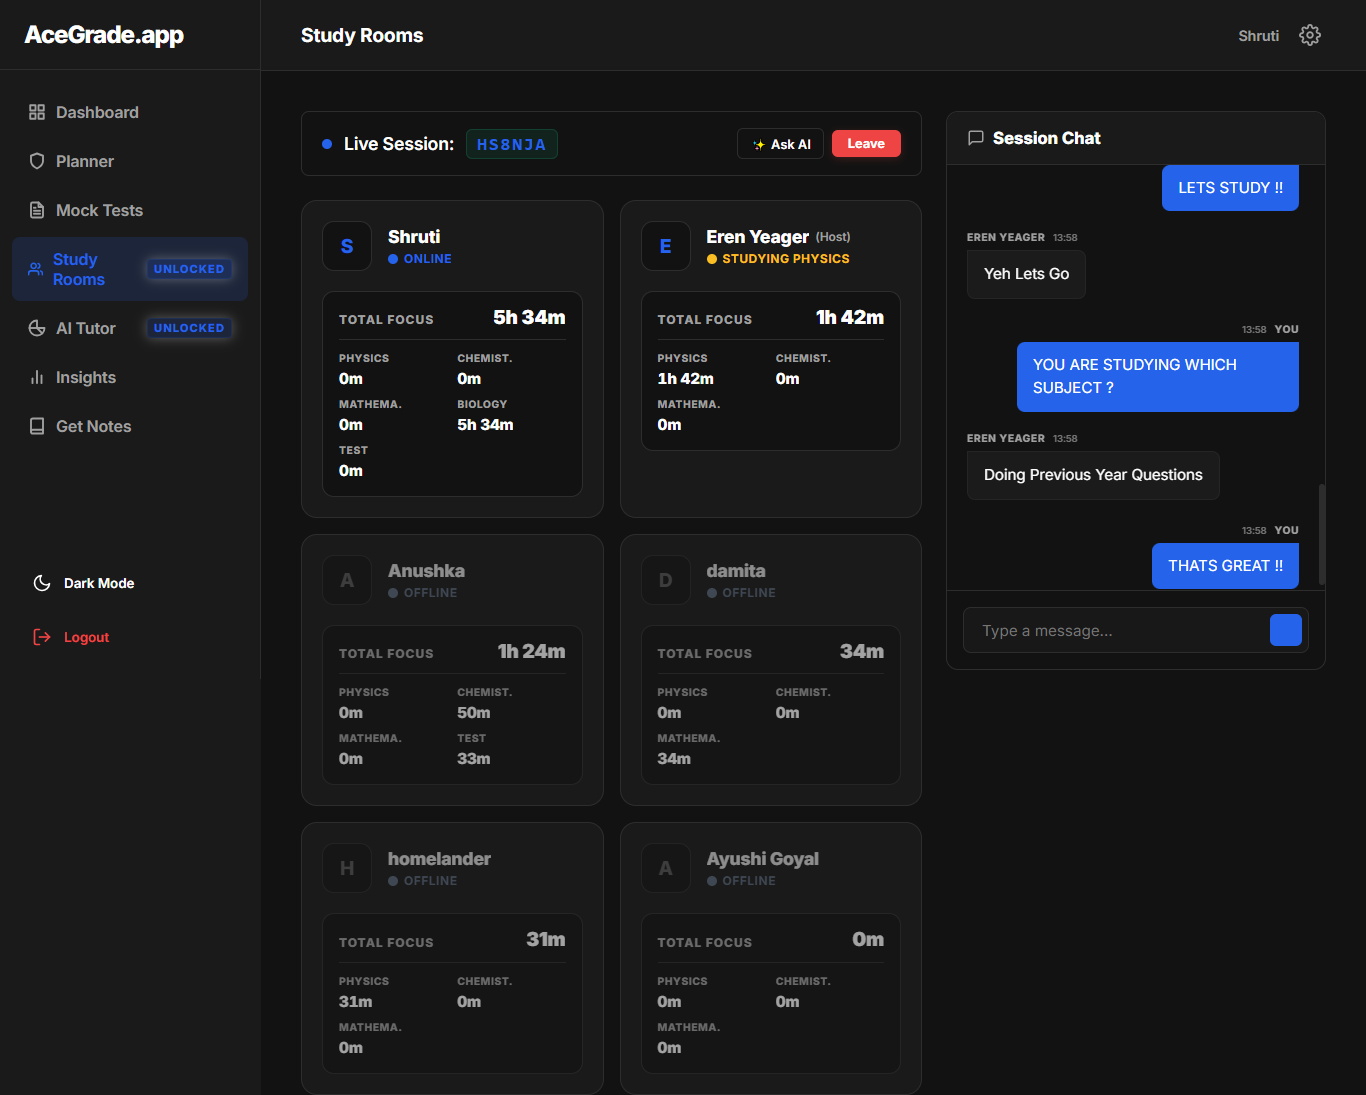Click the sparkle icon on Ask AI

[x=757, y=143]
